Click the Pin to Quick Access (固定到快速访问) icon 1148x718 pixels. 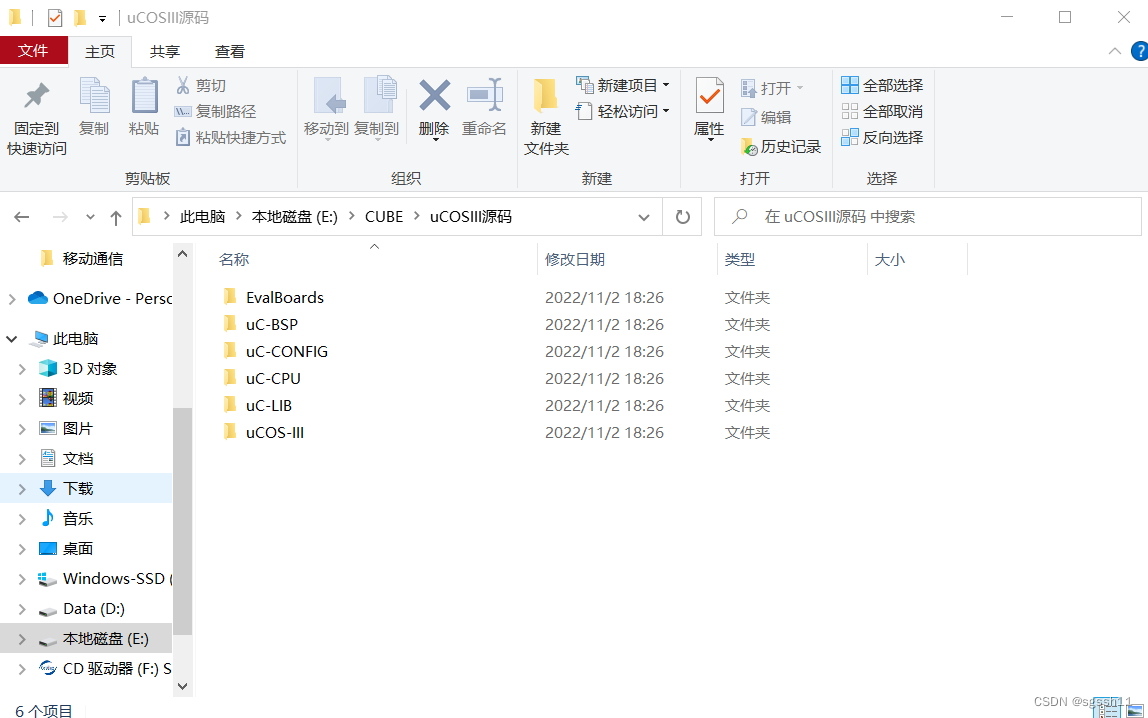pyautogui.click(x=36, y=97)
